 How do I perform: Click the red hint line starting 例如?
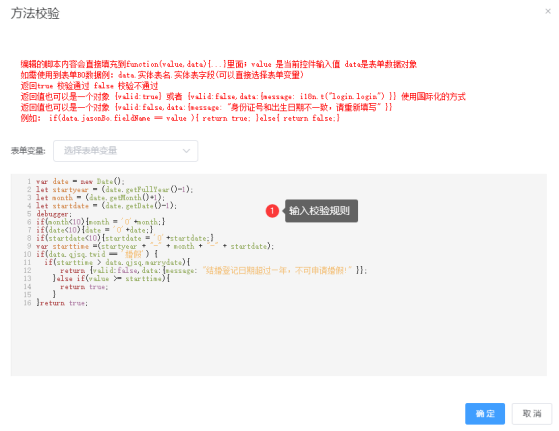[x=180, y=118]
